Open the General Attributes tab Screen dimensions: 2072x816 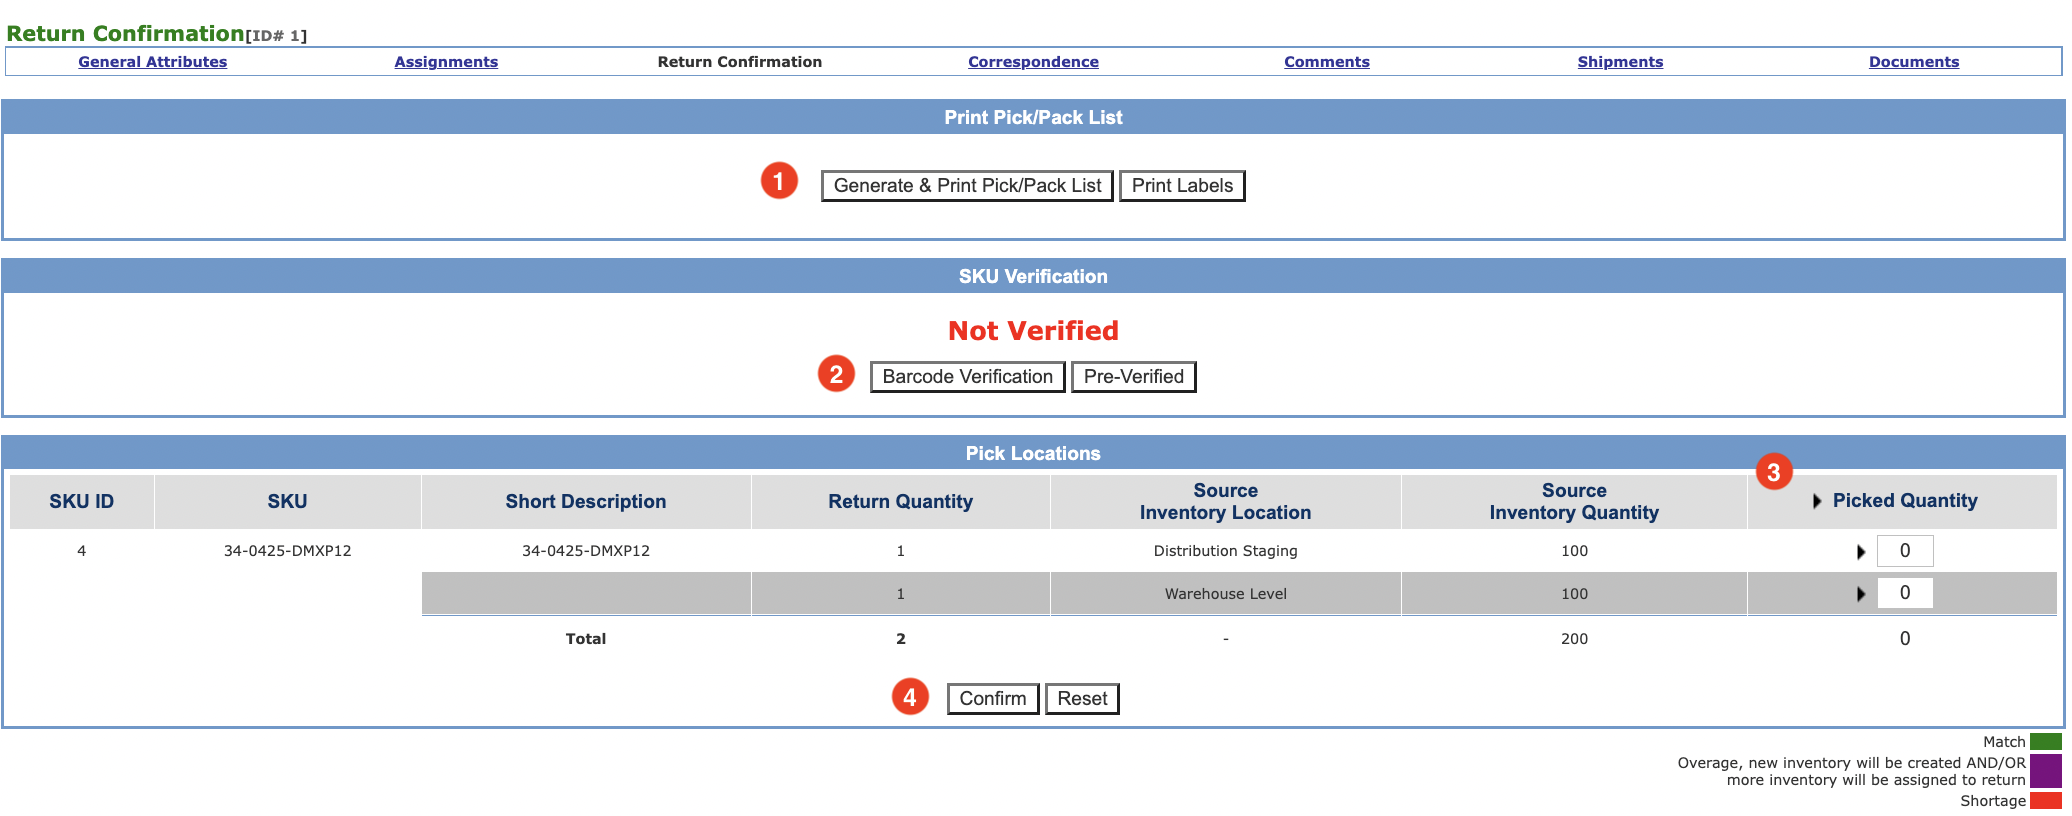click(x=153, y=62)
